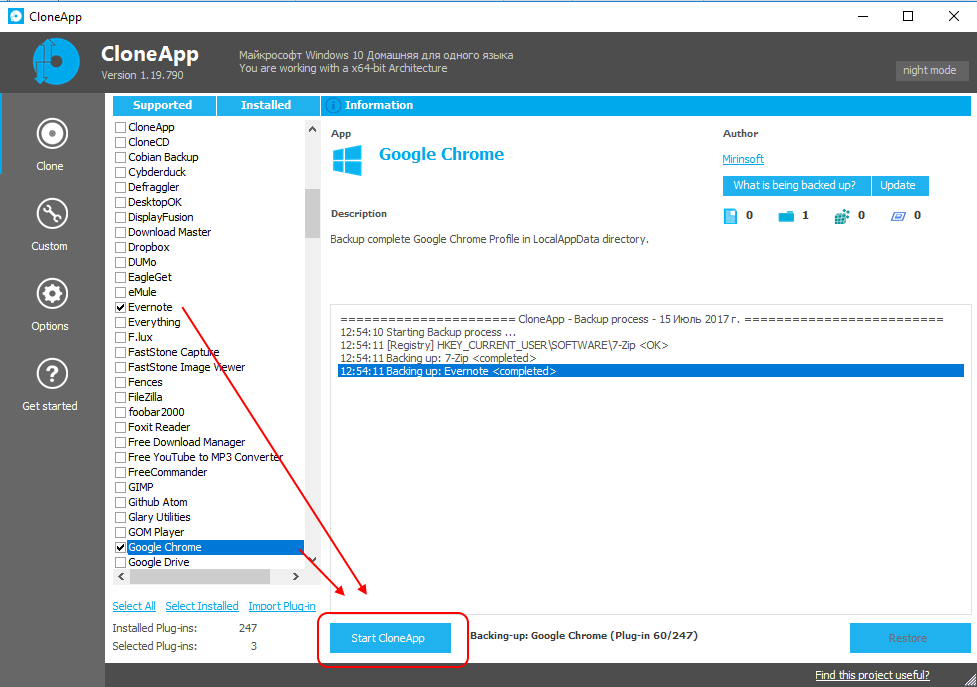Image resolution: width=977 pixels, height=687 pixels.
Task: Check the Dropbox checkbox
Action: [121, 247]
